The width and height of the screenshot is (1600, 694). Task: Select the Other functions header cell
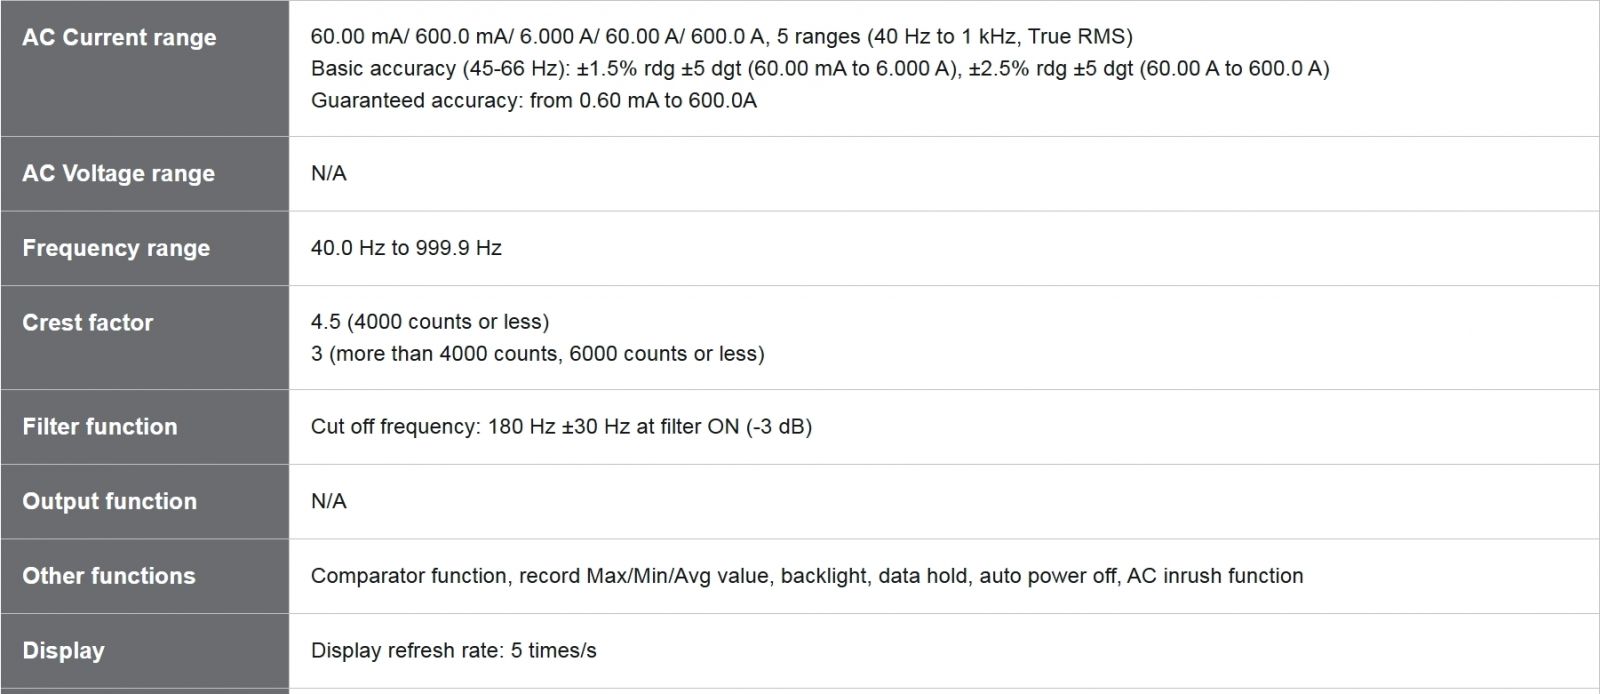click(x=109, y=576)
